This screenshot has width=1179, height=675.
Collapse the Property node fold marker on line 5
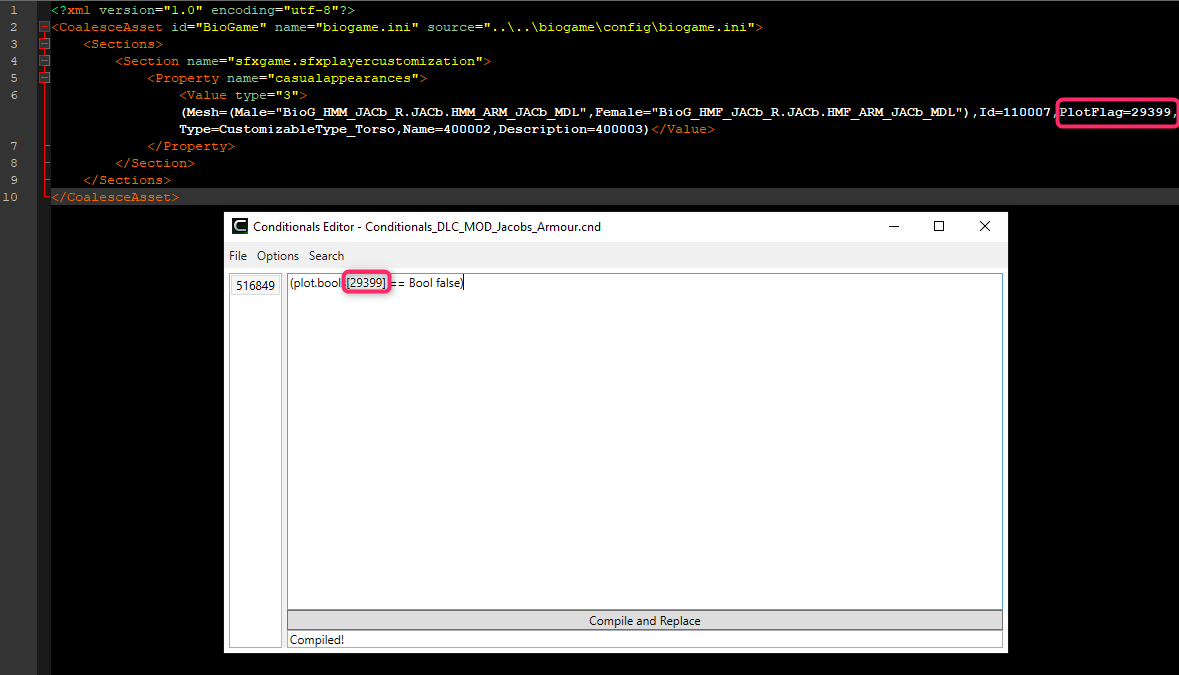[x=44, y=78]
